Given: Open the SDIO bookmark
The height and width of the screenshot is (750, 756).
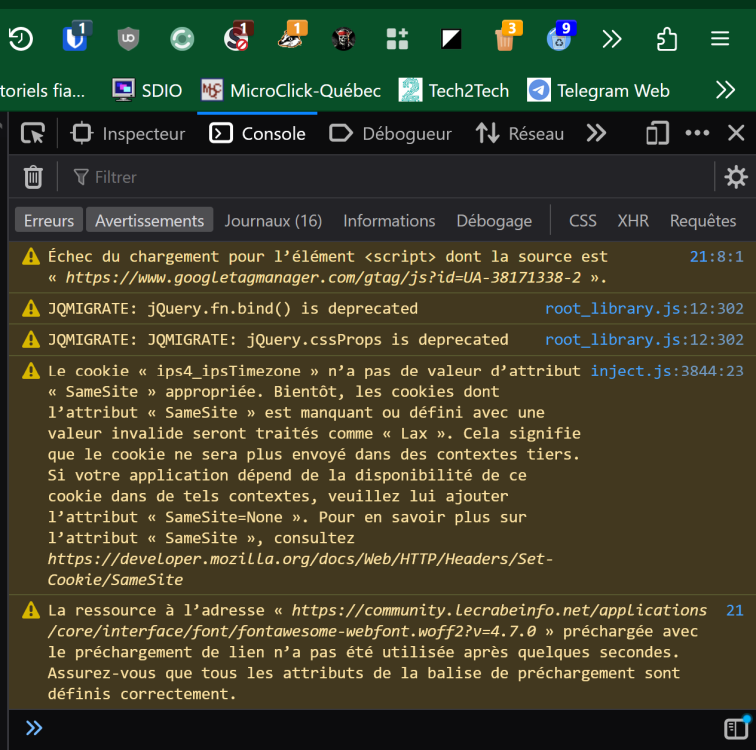Looking at the screenshot, I should tap(147, 90).
